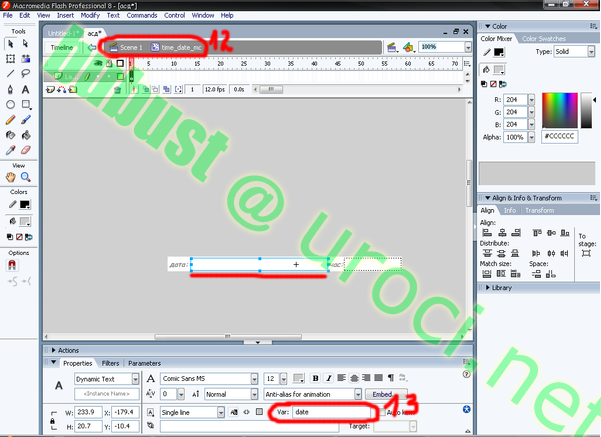601x437 pixels.
Task: Select the Gradient Transform tool
Action: click(x=25, y=59)
